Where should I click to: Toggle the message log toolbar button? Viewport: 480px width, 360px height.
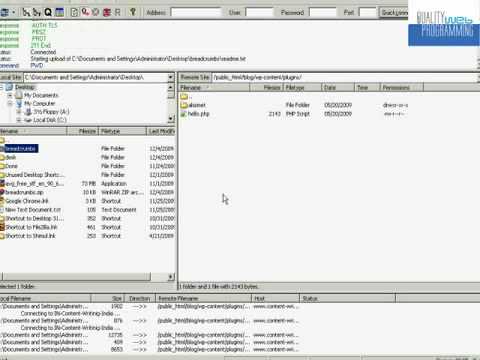(59, 12)
